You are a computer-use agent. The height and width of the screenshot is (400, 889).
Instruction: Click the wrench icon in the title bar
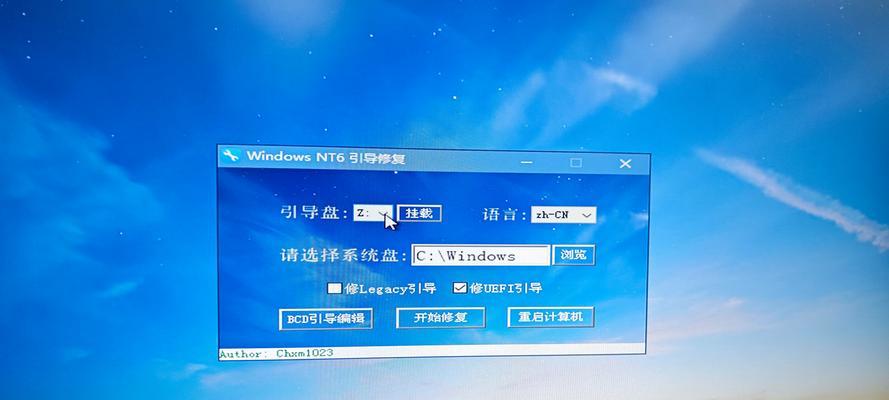231,155
